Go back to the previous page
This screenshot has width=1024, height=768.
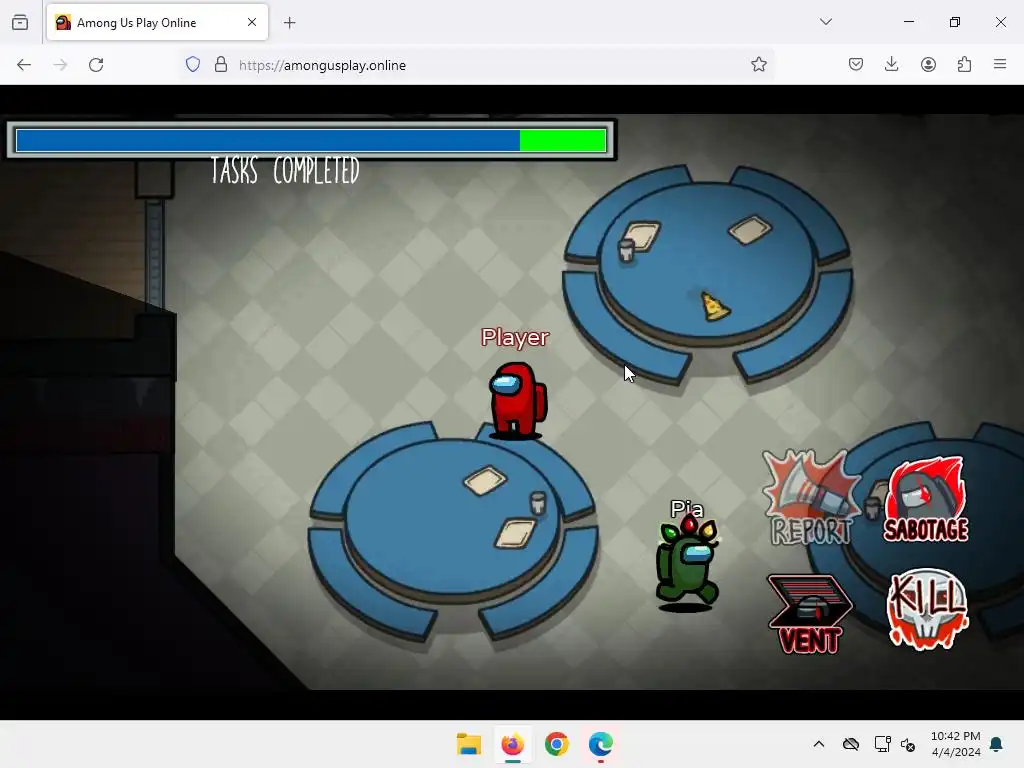point(24,65)
